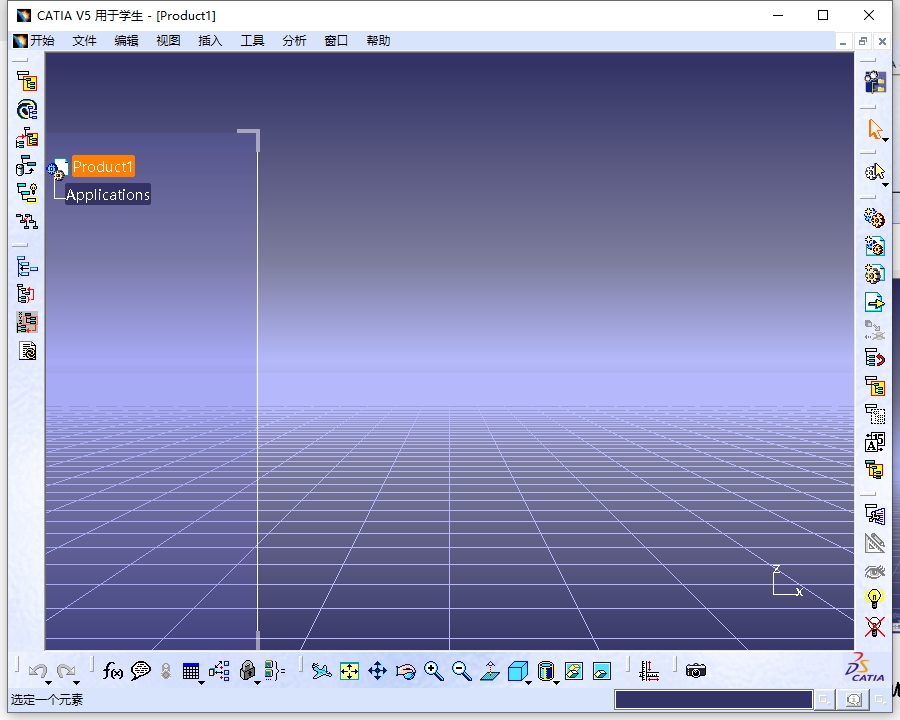Toggle the crossed-eye visibility tool
Image resolution: width=900 pixels, height=720 pixels.
pyautogui.click(x=875, y=571)
